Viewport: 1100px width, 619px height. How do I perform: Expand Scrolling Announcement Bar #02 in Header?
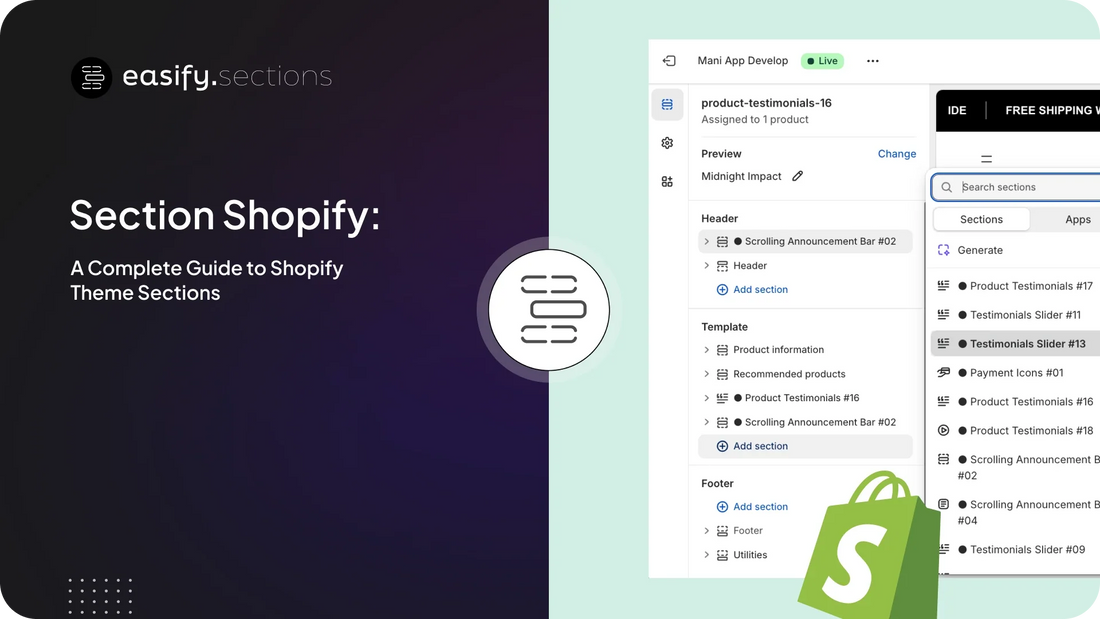(x=706, y=241)
